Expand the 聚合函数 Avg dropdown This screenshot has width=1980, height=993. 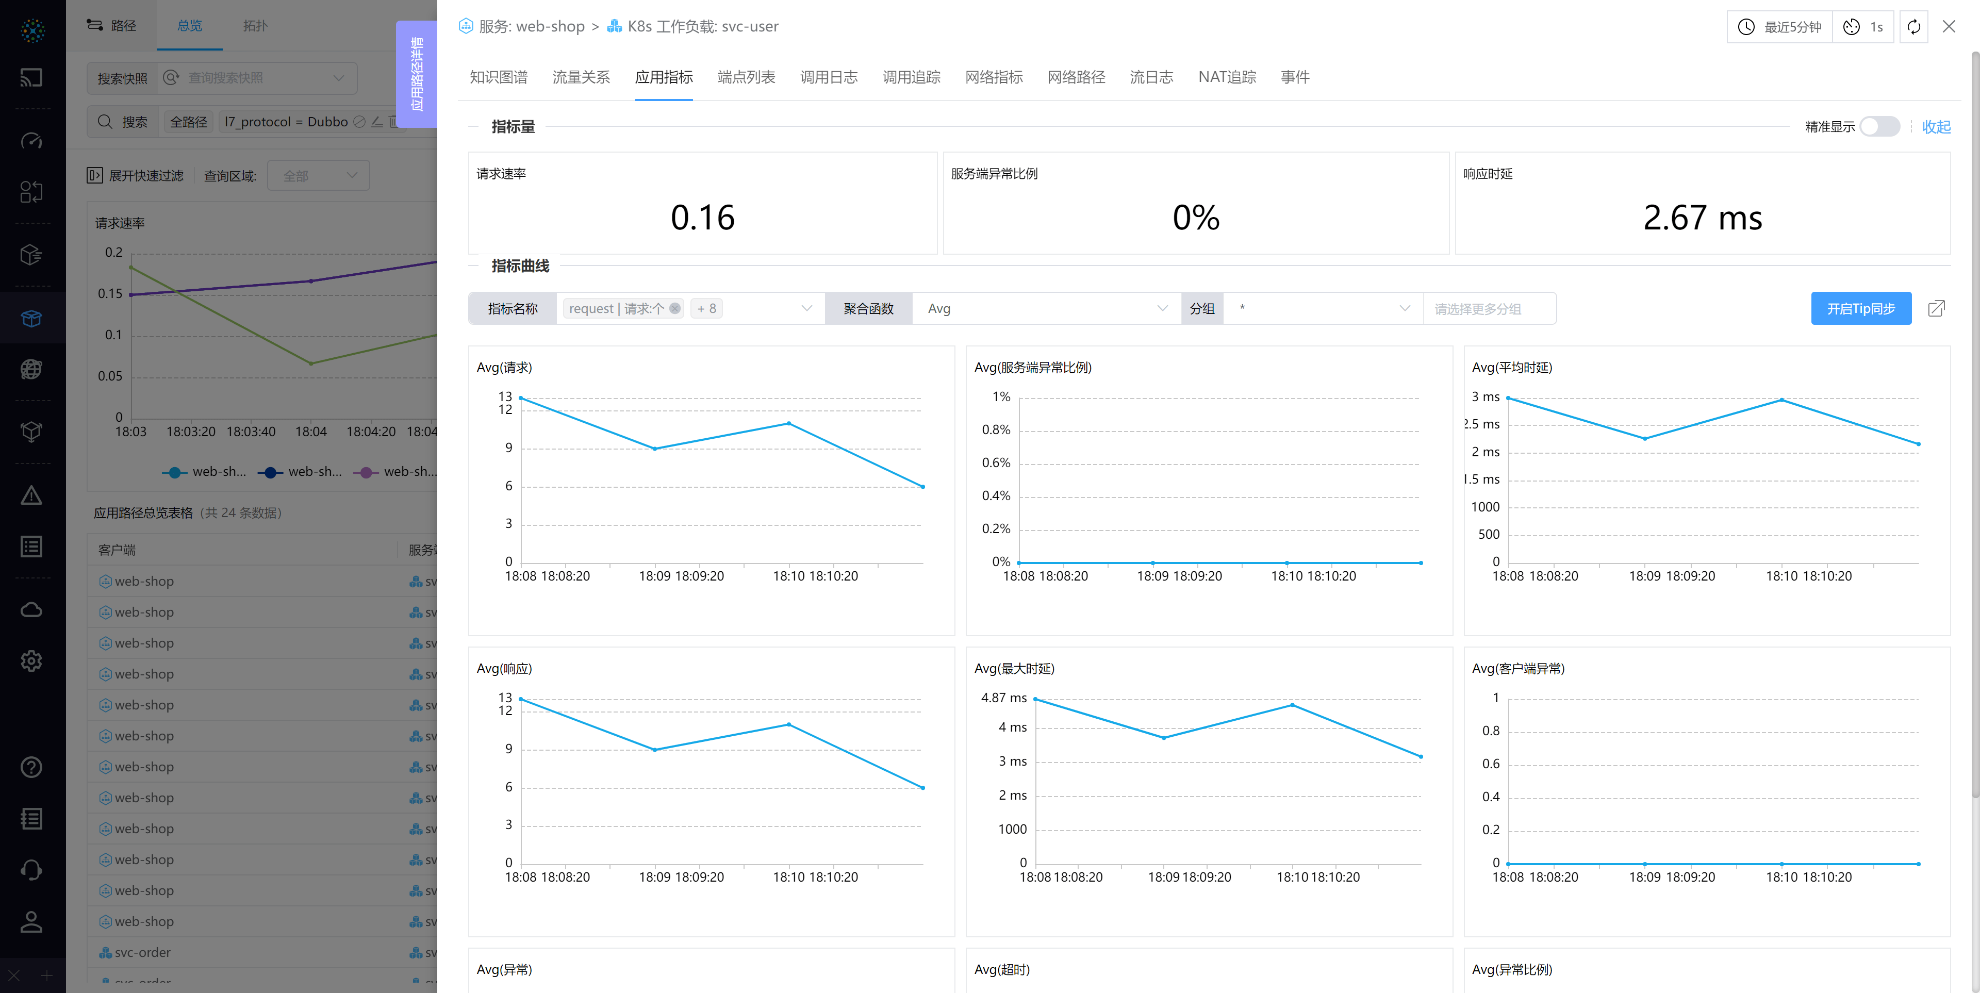pyautogui.click(x=1046, y=309)
